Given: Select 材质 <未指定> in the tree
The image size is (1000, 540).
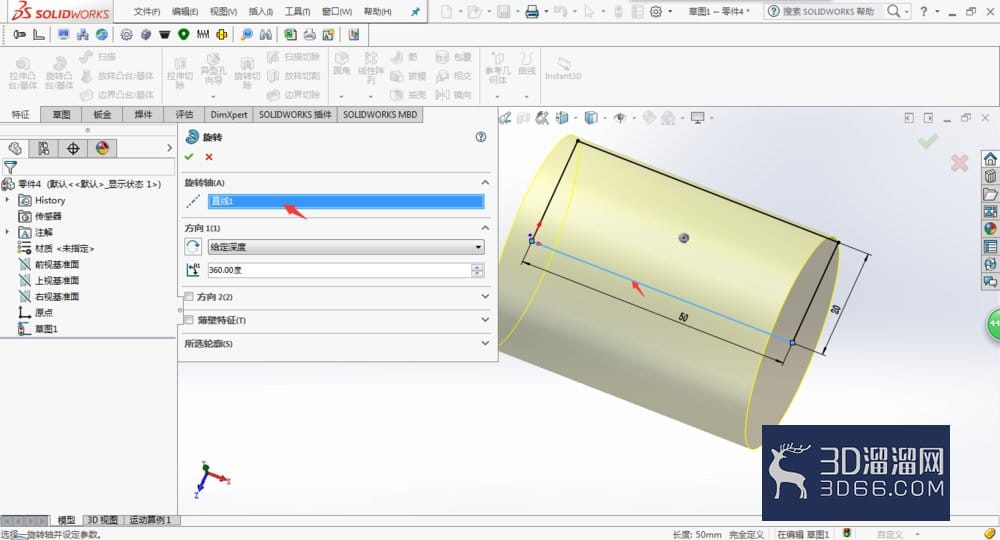Looking at the screenshot, I should tap(64, 249).
